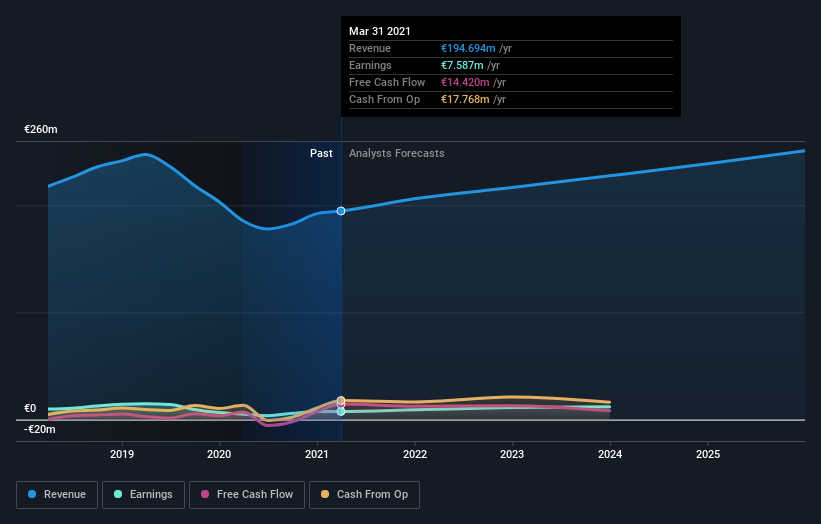The image size is (821, 524).
Task: Click the €0 y-axis label
Action: coord(30,408)
